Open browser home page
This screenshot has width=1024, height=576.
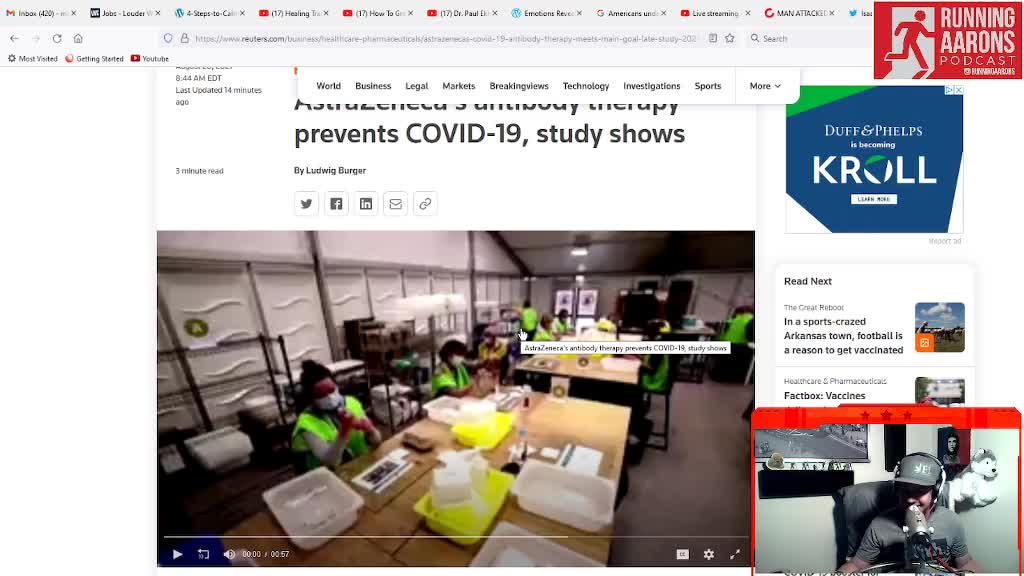click(78, 39)
